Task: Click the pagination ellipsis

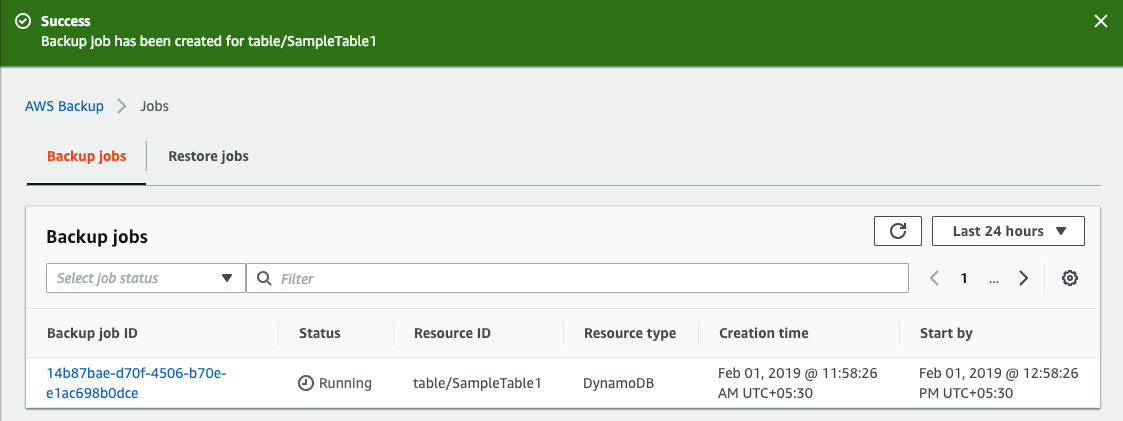Action: (993, 279)
